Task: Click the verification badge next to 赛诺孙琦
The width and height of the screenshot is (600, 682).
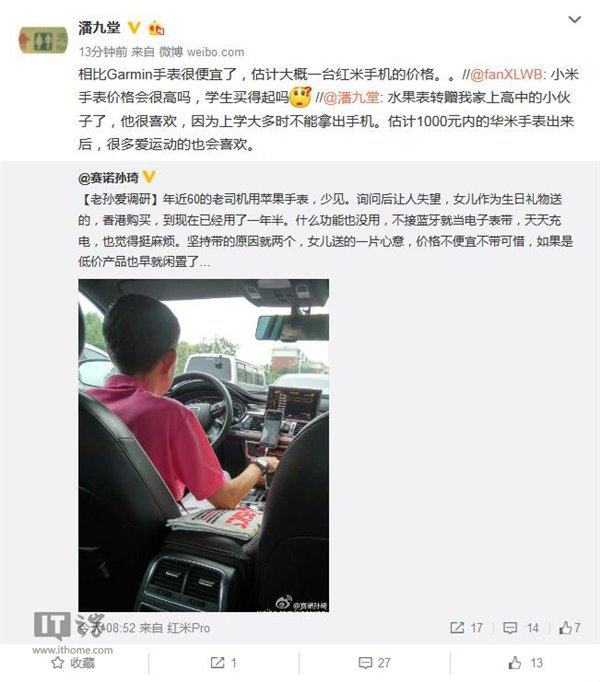Action: click(149, 177)
